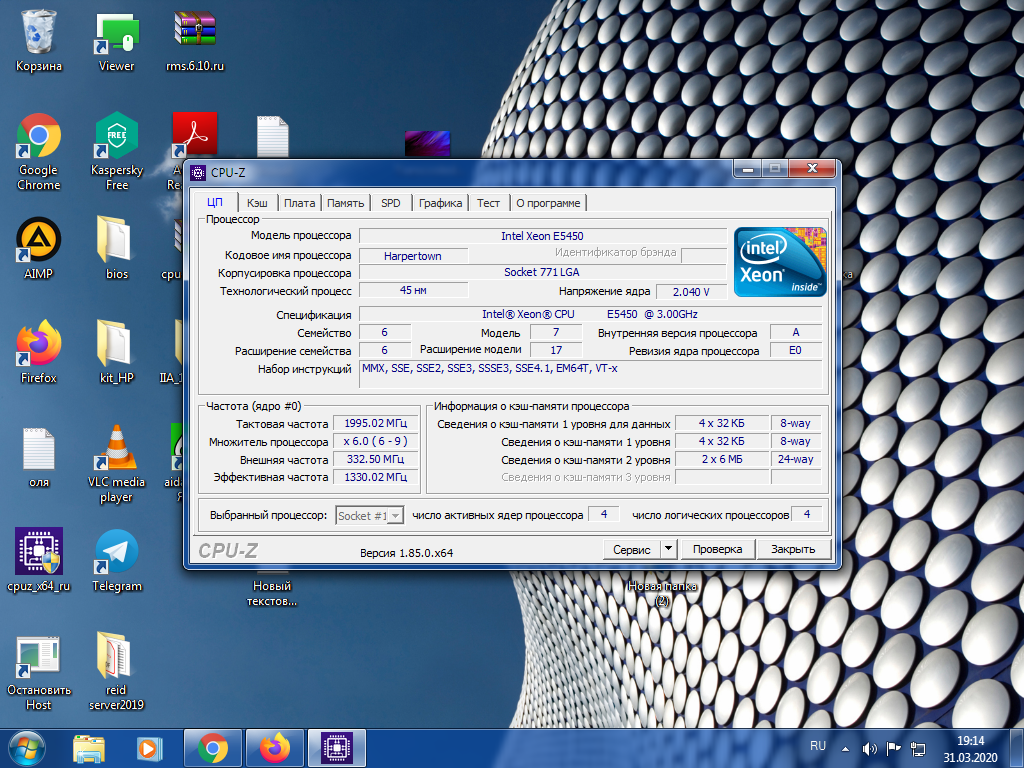
Task: Open the cpuz_x64_ru desktop icon
Action: pyautogui.click(x=39, y=553)
